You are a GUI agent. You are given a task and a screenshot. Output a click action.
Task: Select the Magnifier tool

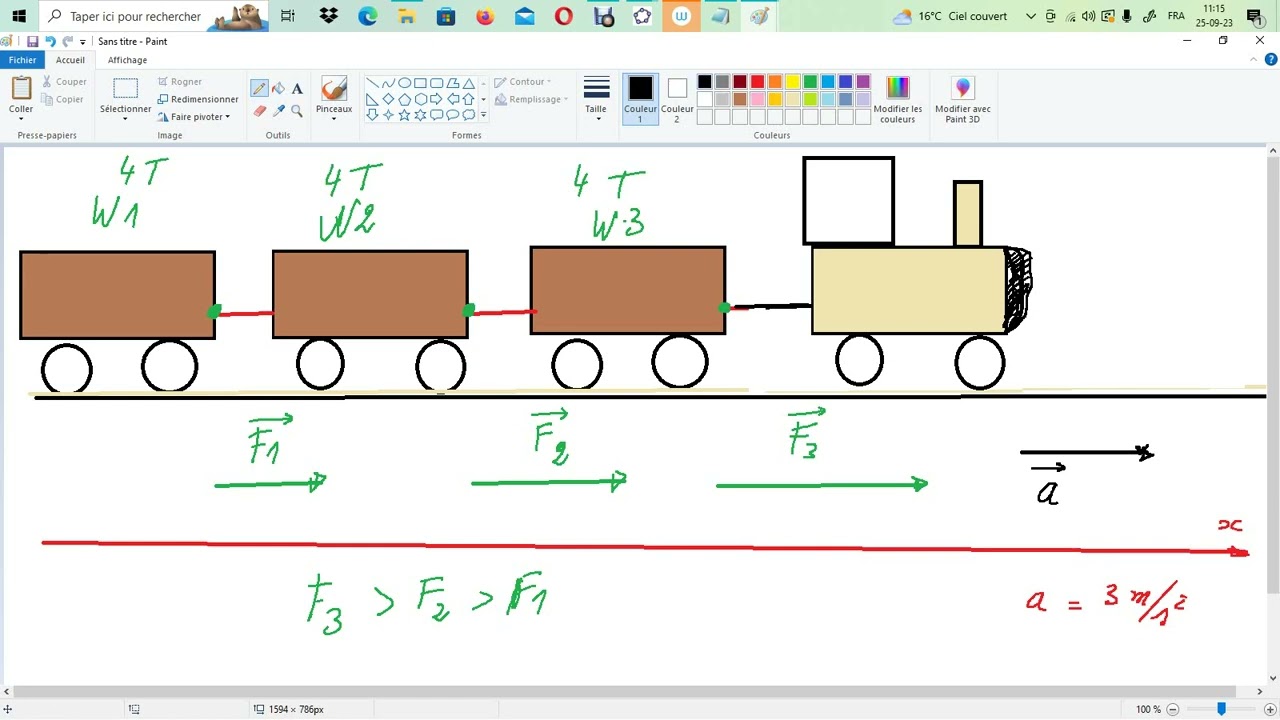tap(297, 111)
